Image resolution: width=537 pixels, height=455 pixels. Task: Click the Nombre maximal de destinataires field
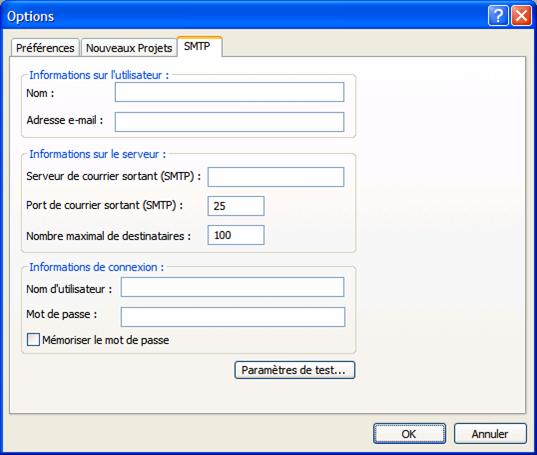click(236, 235)
